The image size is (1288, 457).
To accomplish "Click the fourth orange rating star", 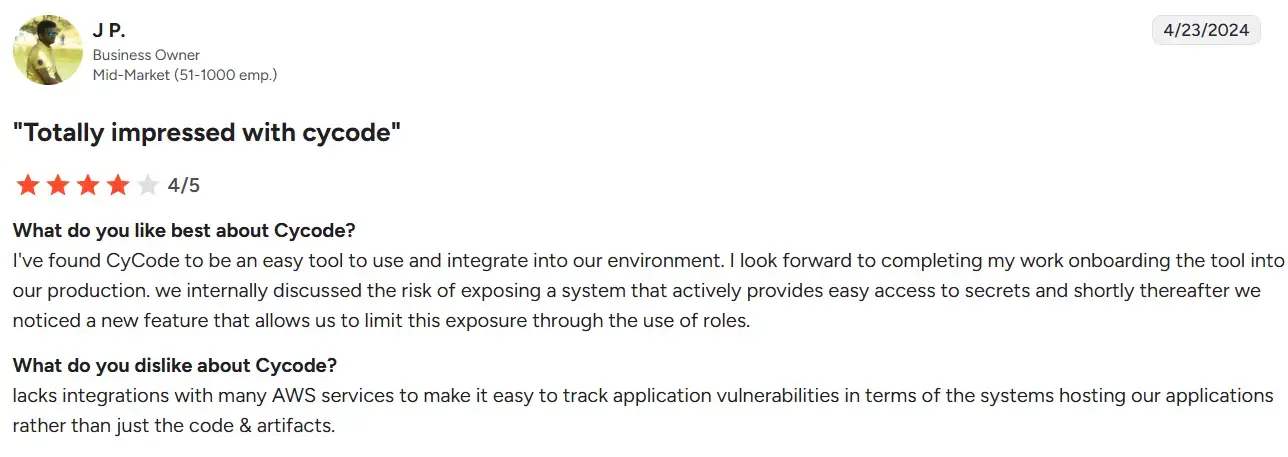I will click(118, 185).
